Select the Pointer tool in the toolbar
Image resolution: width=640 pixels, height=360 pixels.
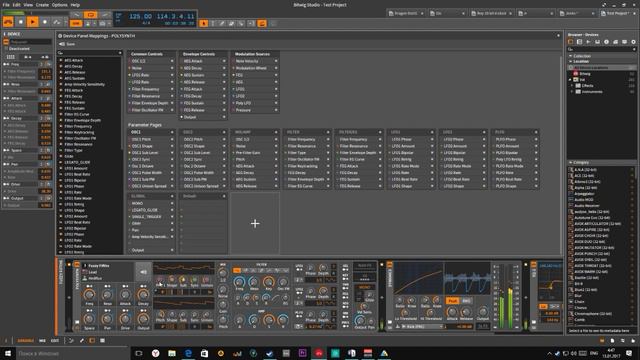click(x=203, y=24)
